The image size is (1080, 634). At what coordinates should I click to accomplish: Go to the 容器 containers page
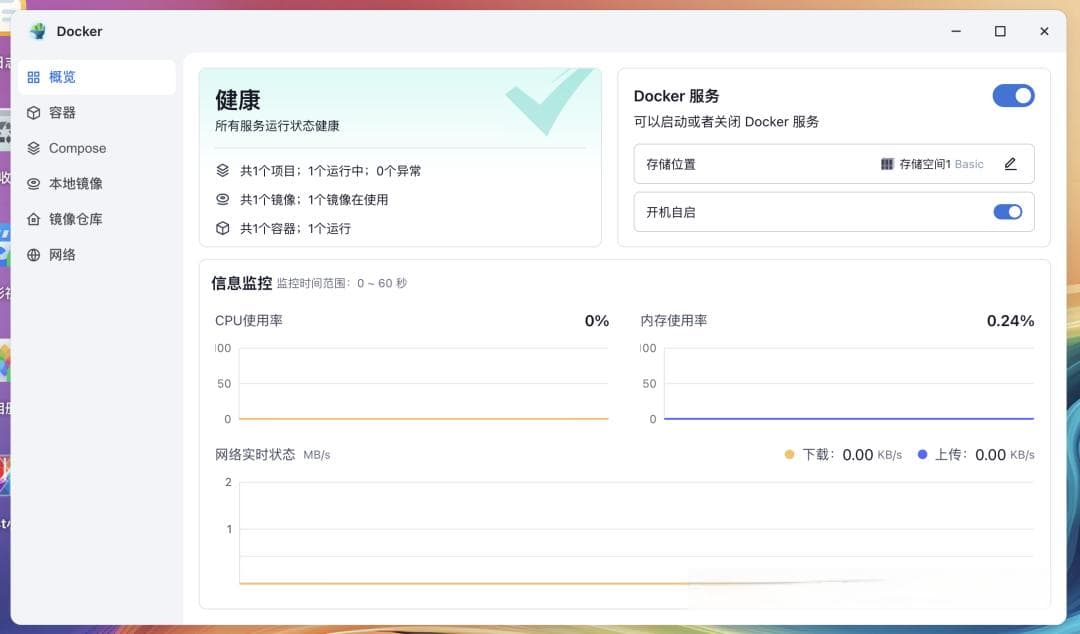point(96,113)
